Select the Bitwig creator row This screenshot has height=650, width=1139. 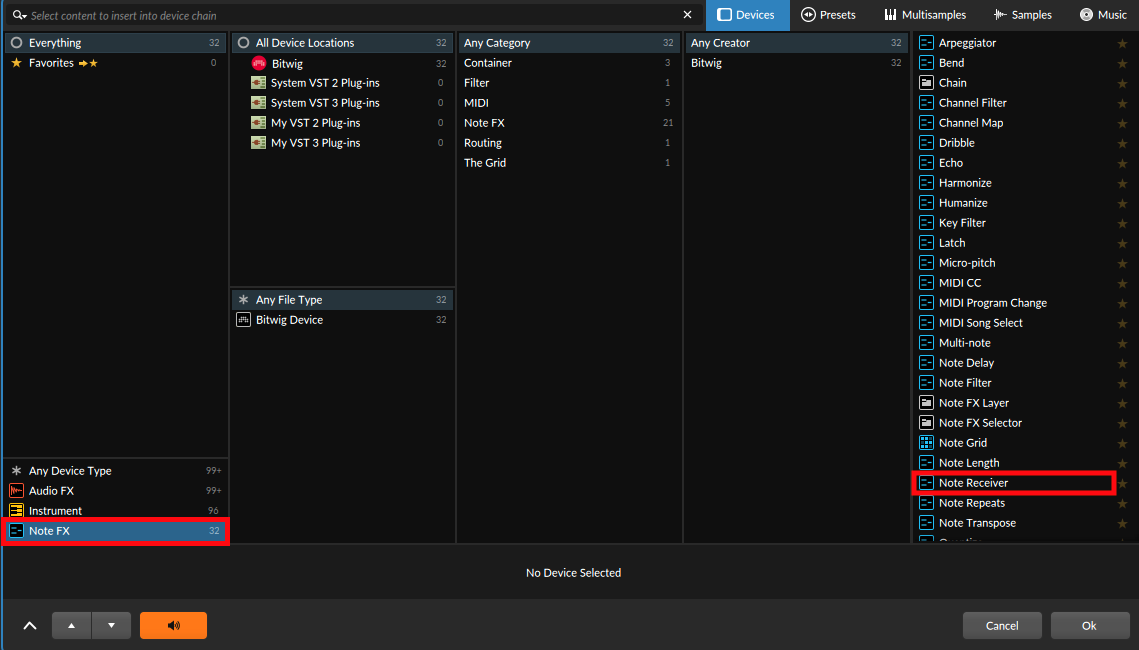[796, 63]
